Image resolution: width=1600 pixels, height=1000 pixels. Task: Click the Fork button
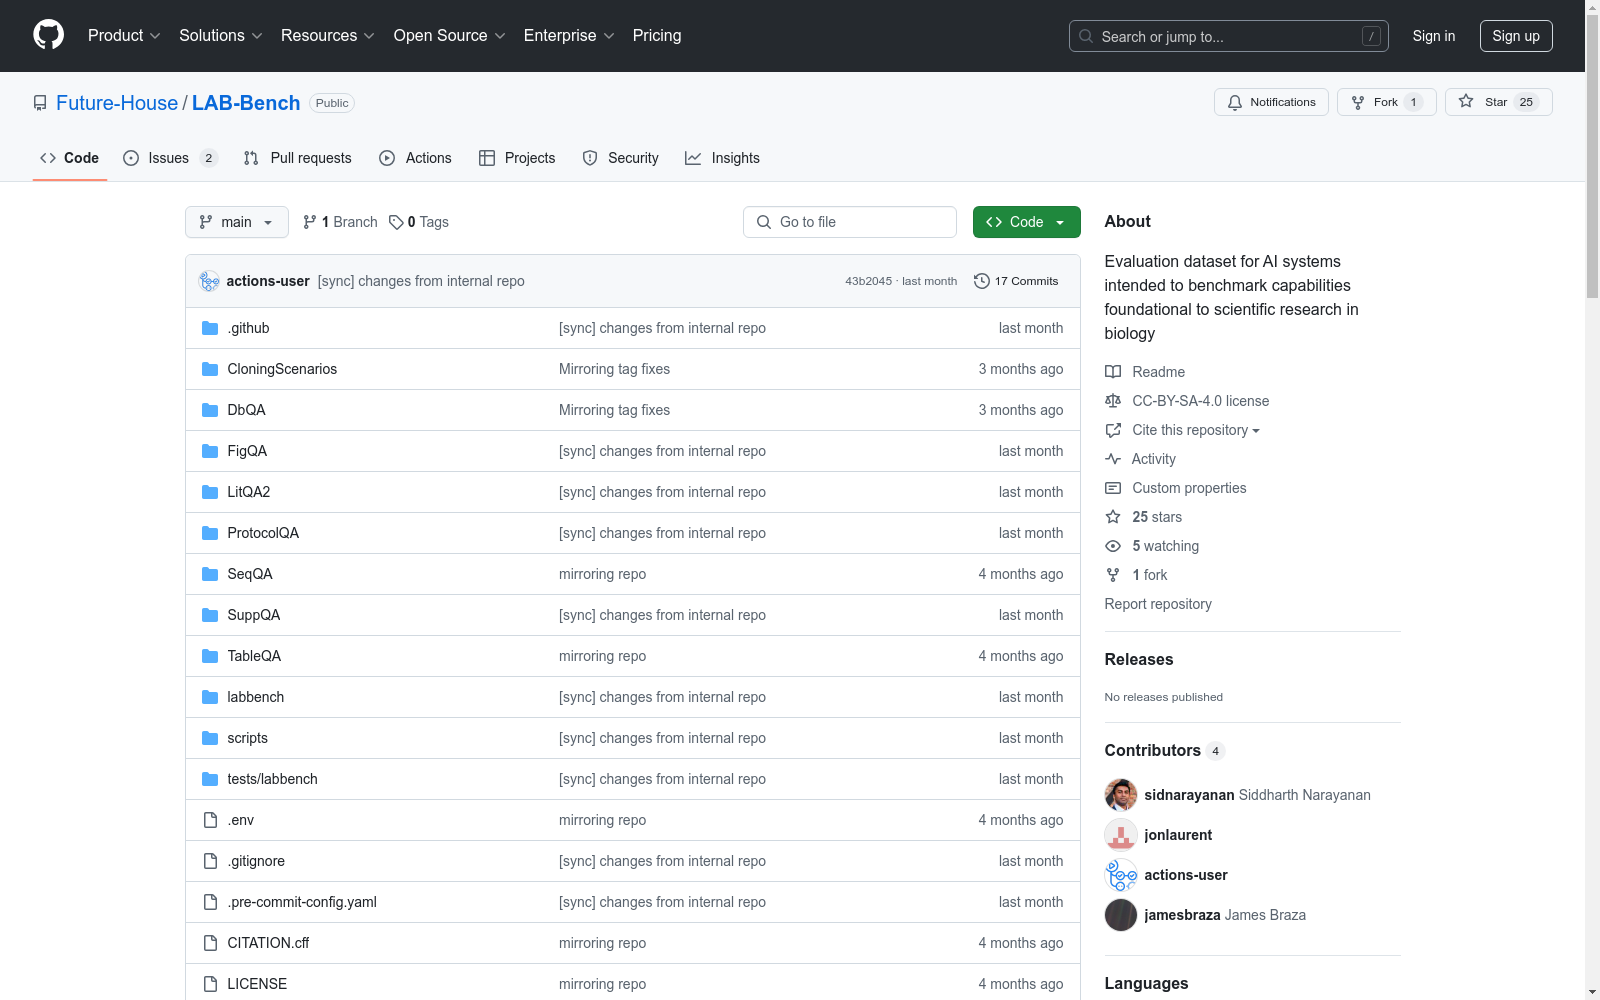(1386, 102)
